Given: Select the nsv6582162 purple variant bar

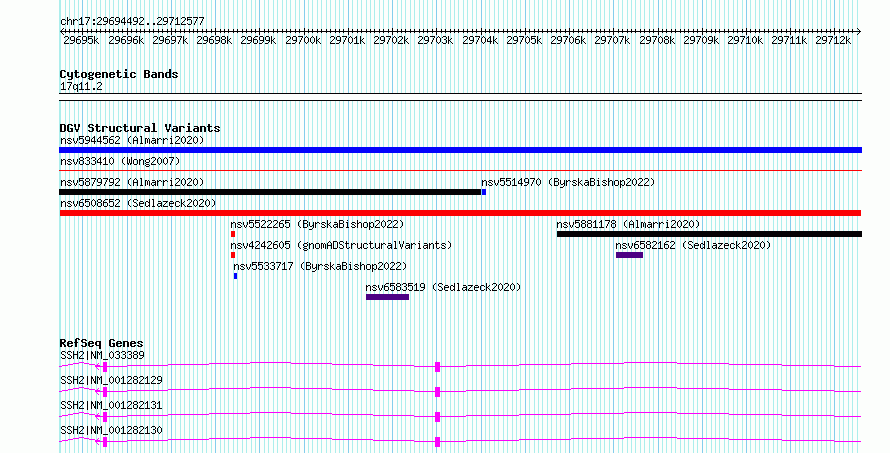Looking at the screenshot, I should pos(629,255).
